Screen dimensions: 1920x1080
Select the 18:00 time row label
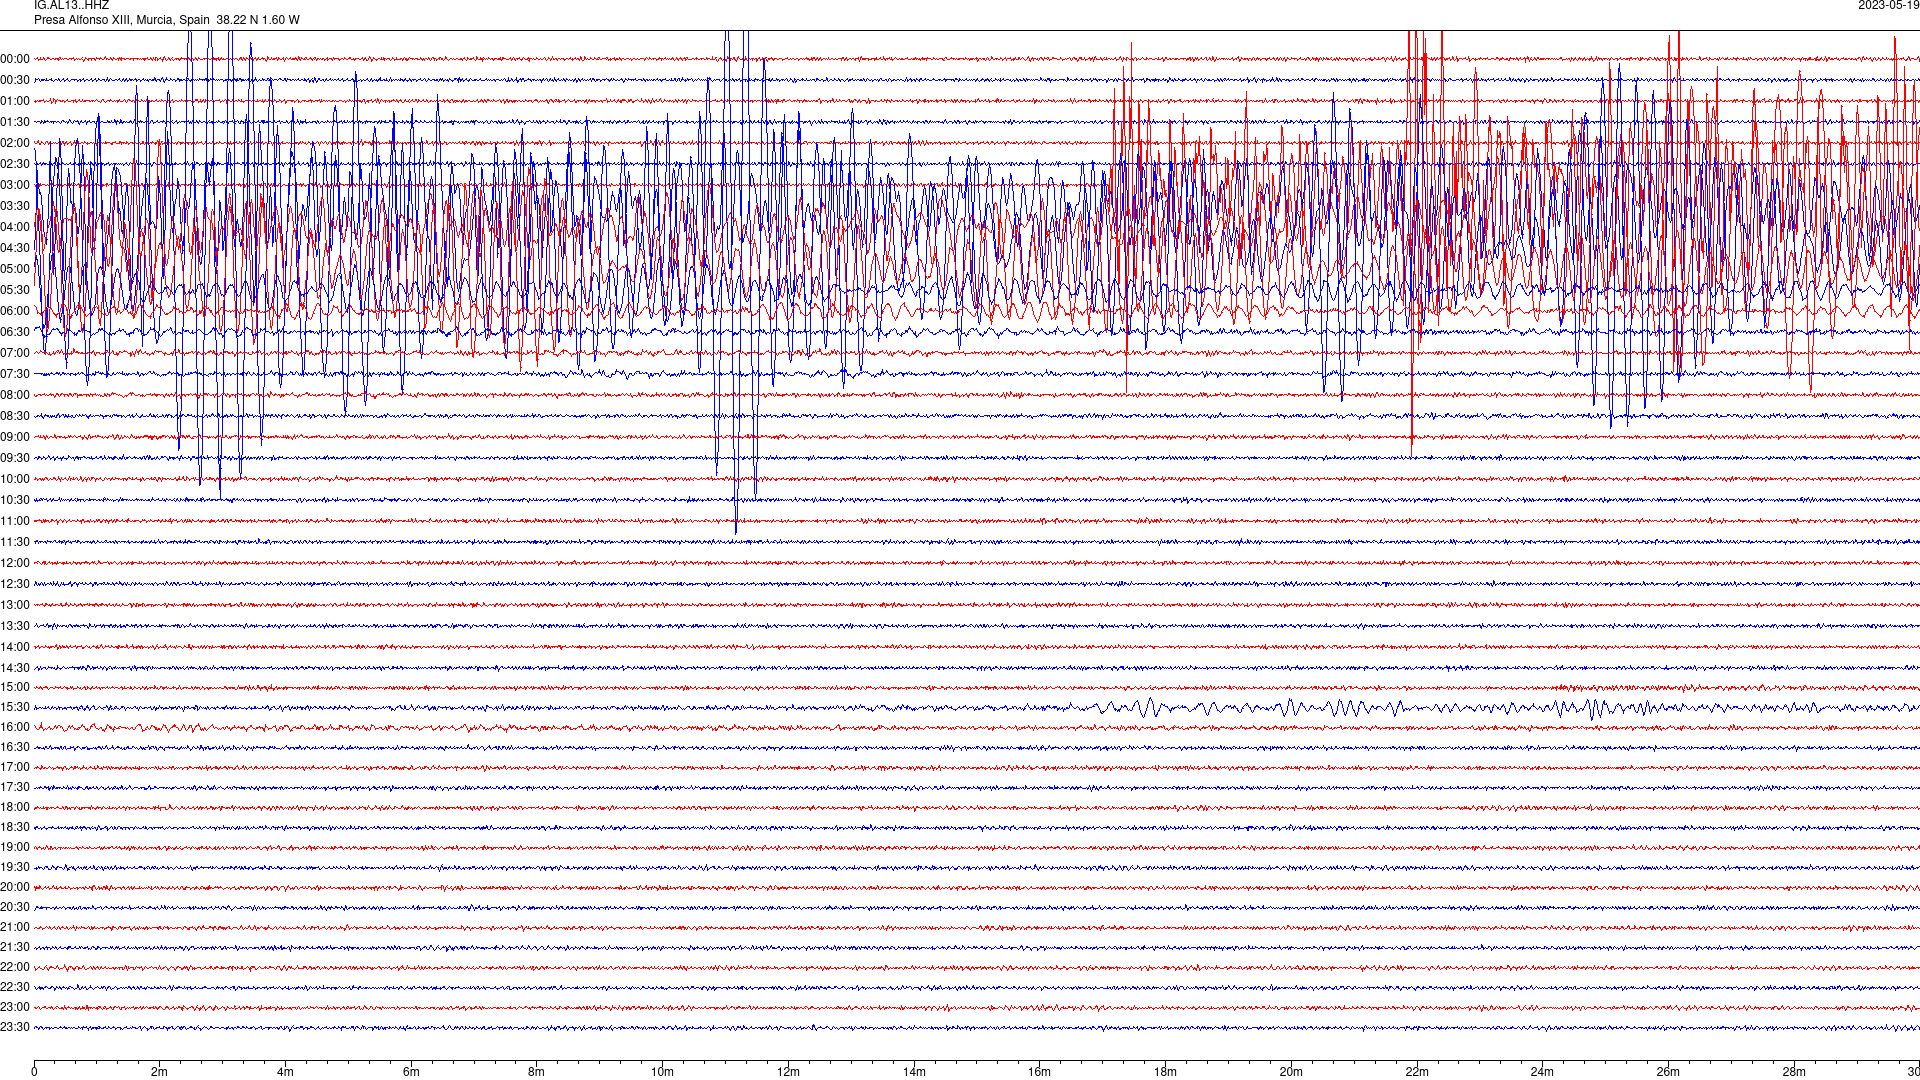(x=15, y=807)
